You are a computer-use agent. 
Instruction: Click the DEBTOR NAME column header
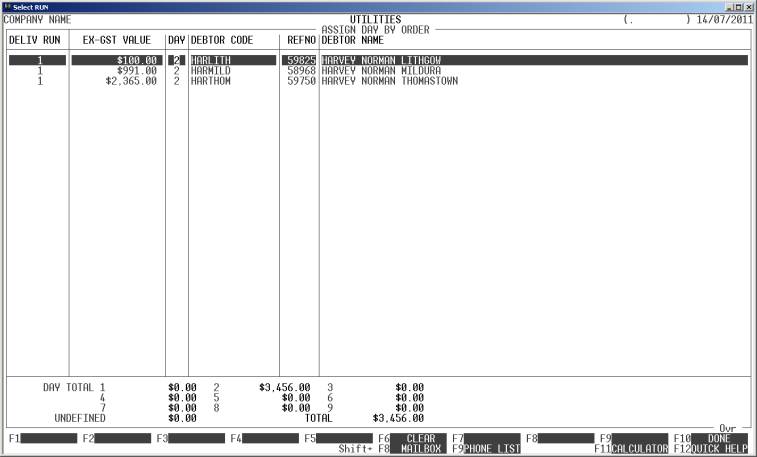(x=352, y=40)
